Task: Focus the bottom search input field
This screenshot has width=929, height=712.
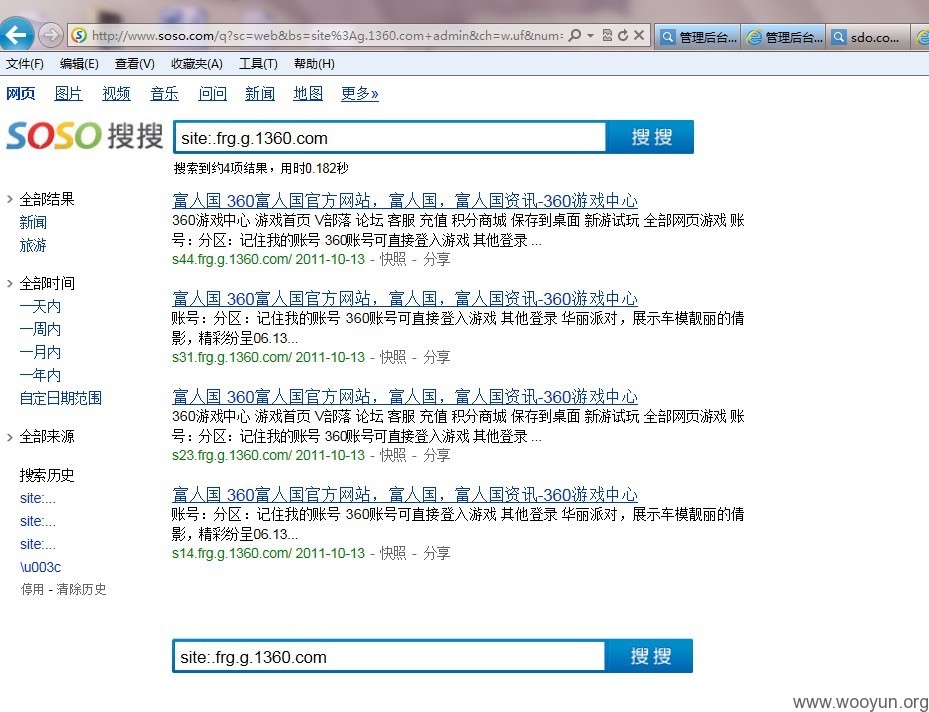Action: coord(389,657)
